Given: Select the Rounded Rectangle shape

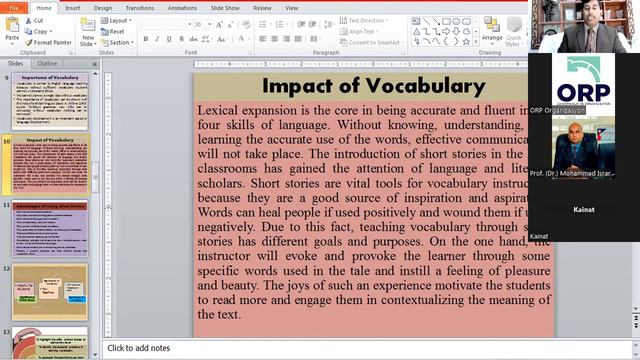Looking at the screenshot, I should click(x=466, y=22).
